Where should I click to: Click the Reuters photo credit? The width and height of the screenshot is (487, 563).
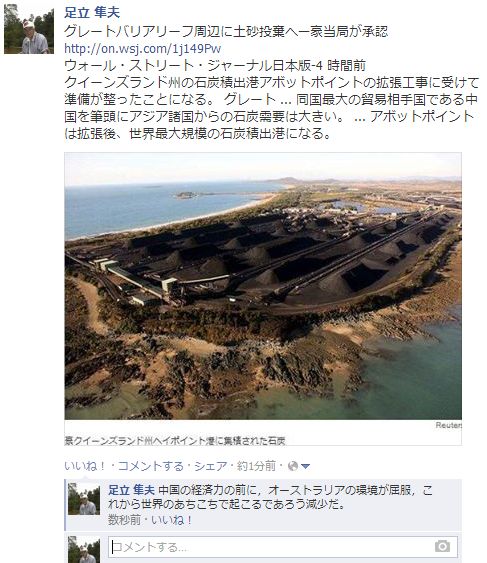(448, 425)
